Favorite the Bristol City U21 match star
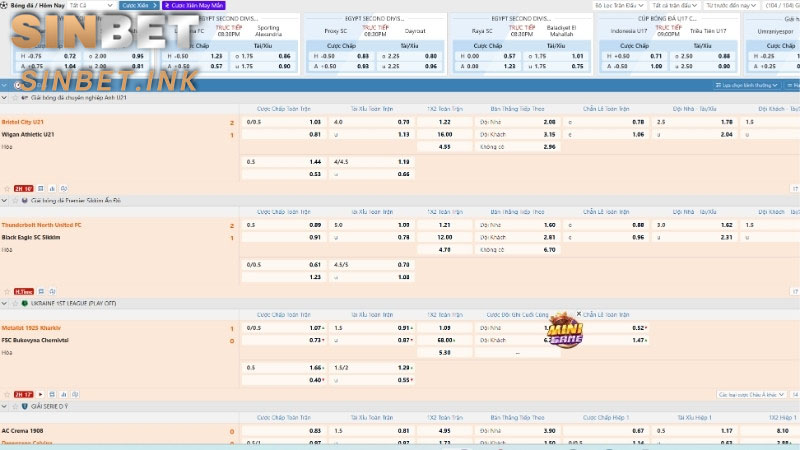Image resolution: width=800 pixels, height=450 pixels. click(x=7, y=189)
